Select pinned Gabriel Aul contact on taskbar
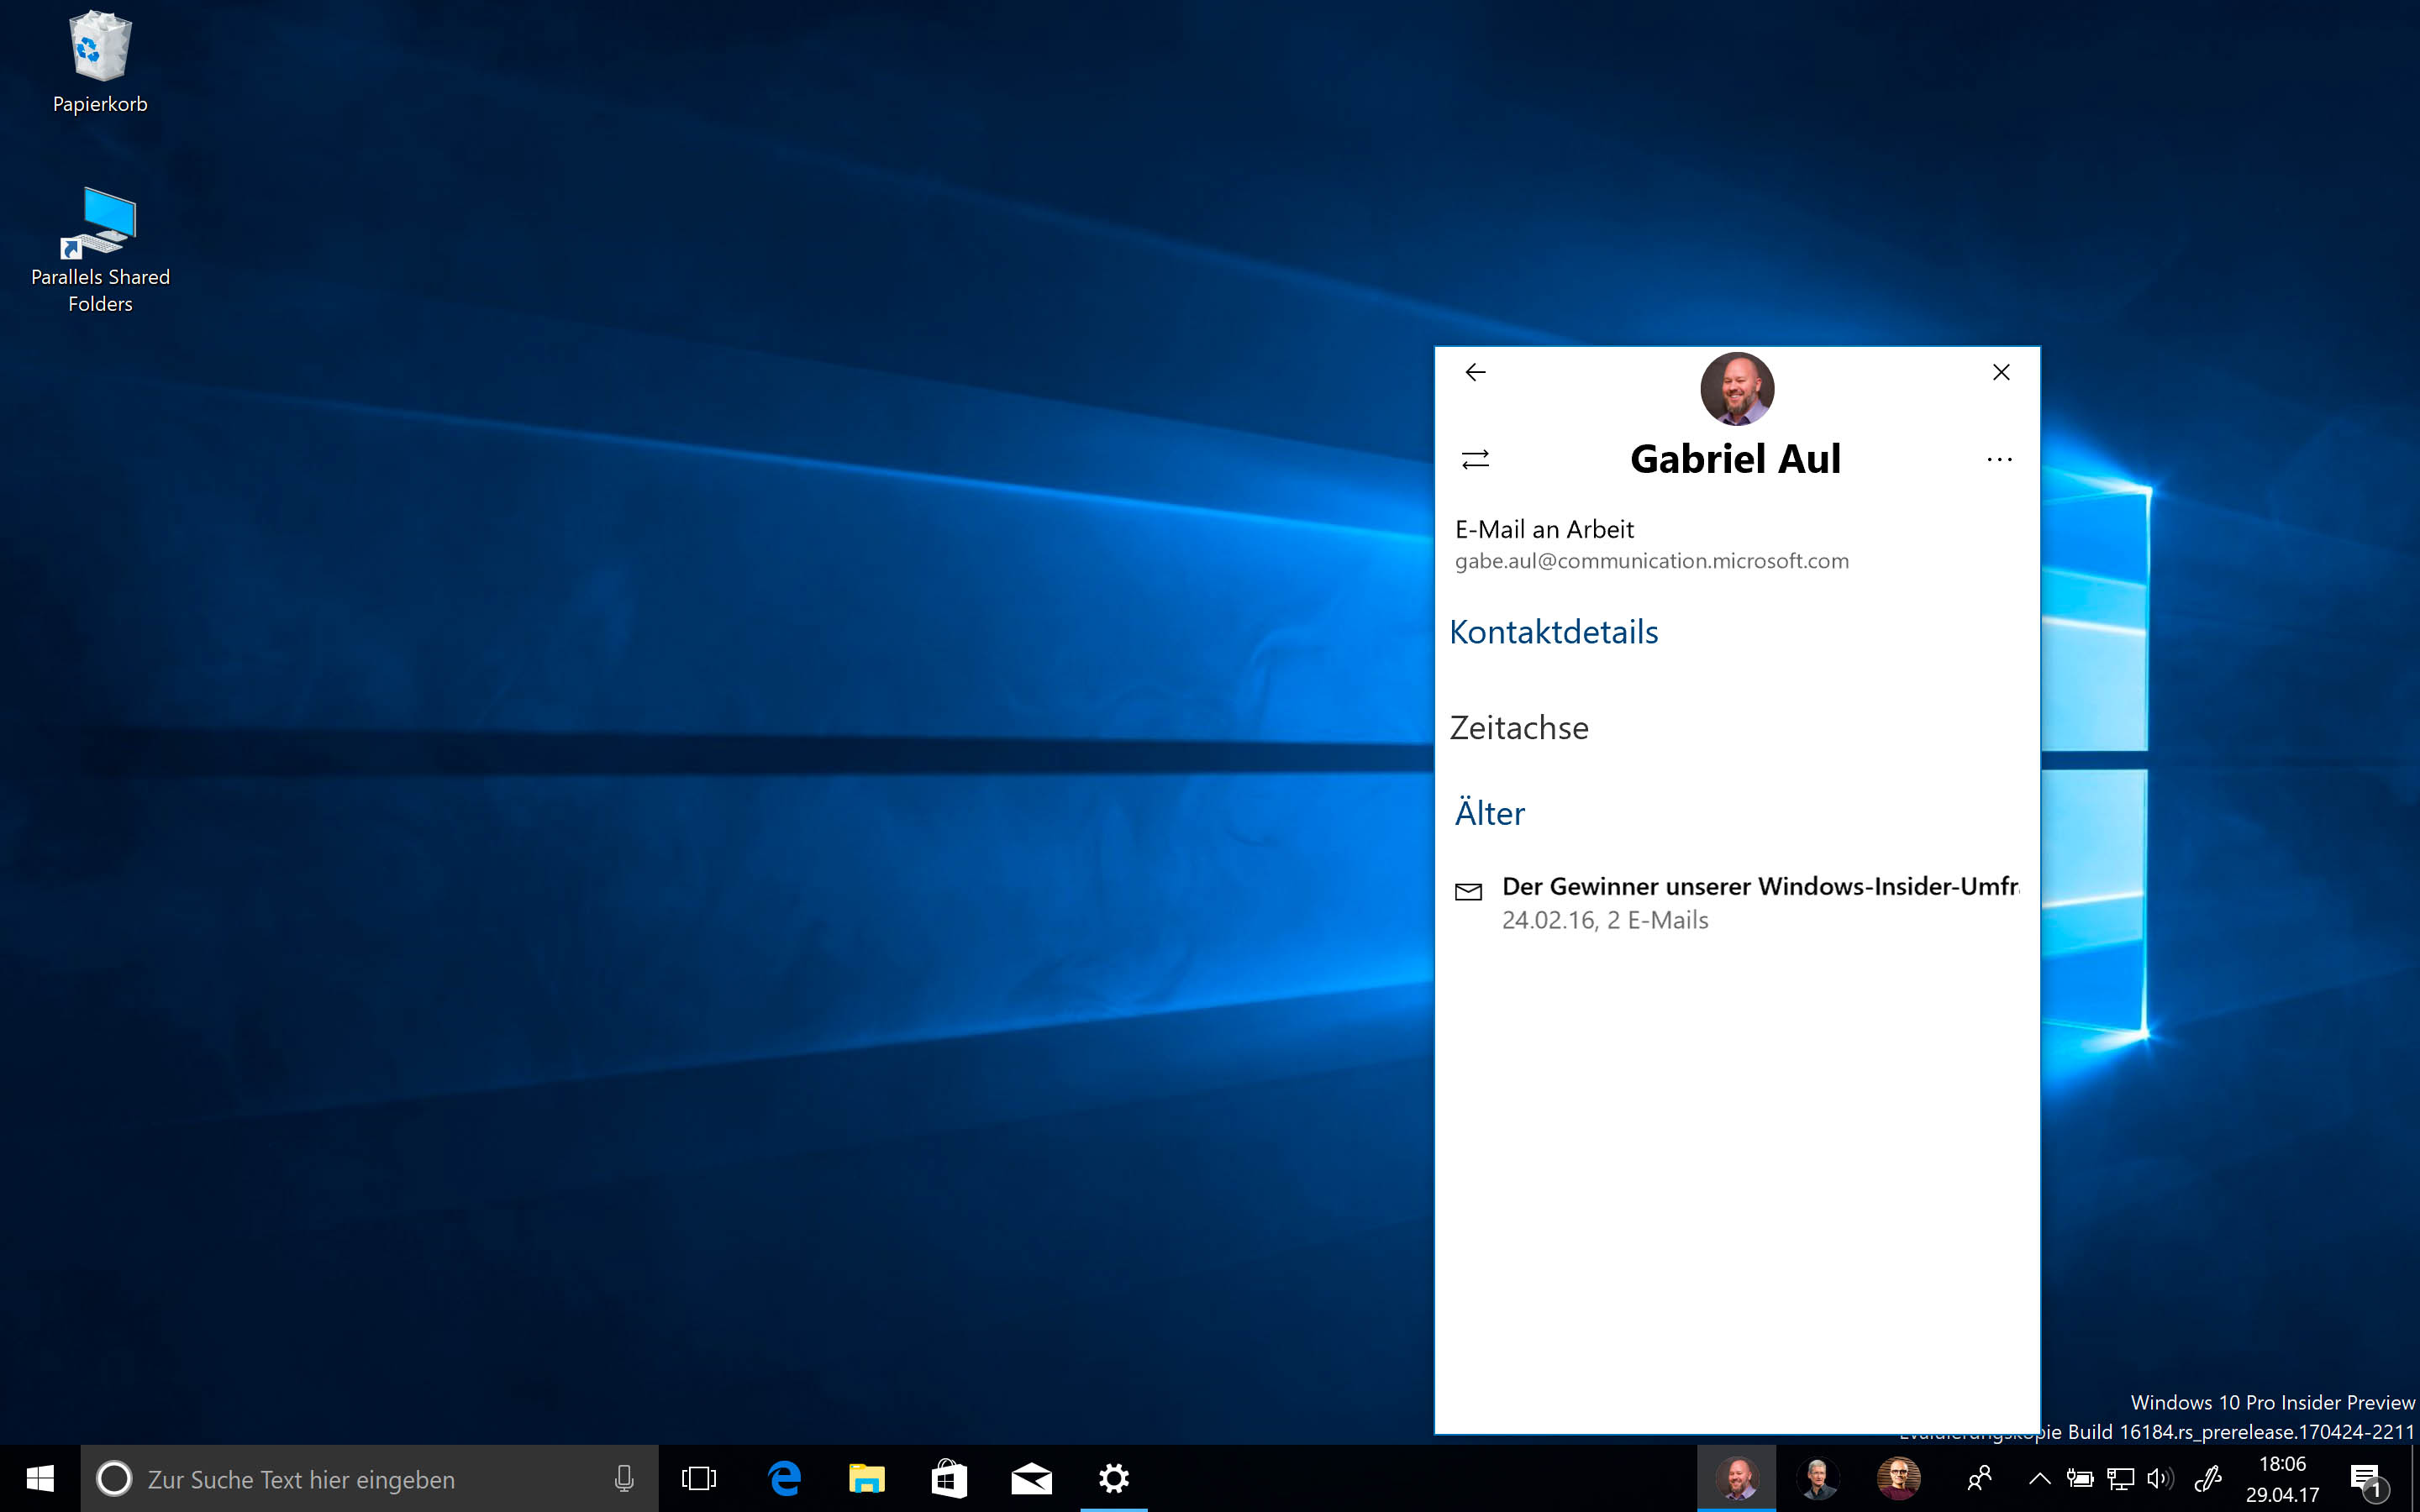 tap(1737, 1478)
